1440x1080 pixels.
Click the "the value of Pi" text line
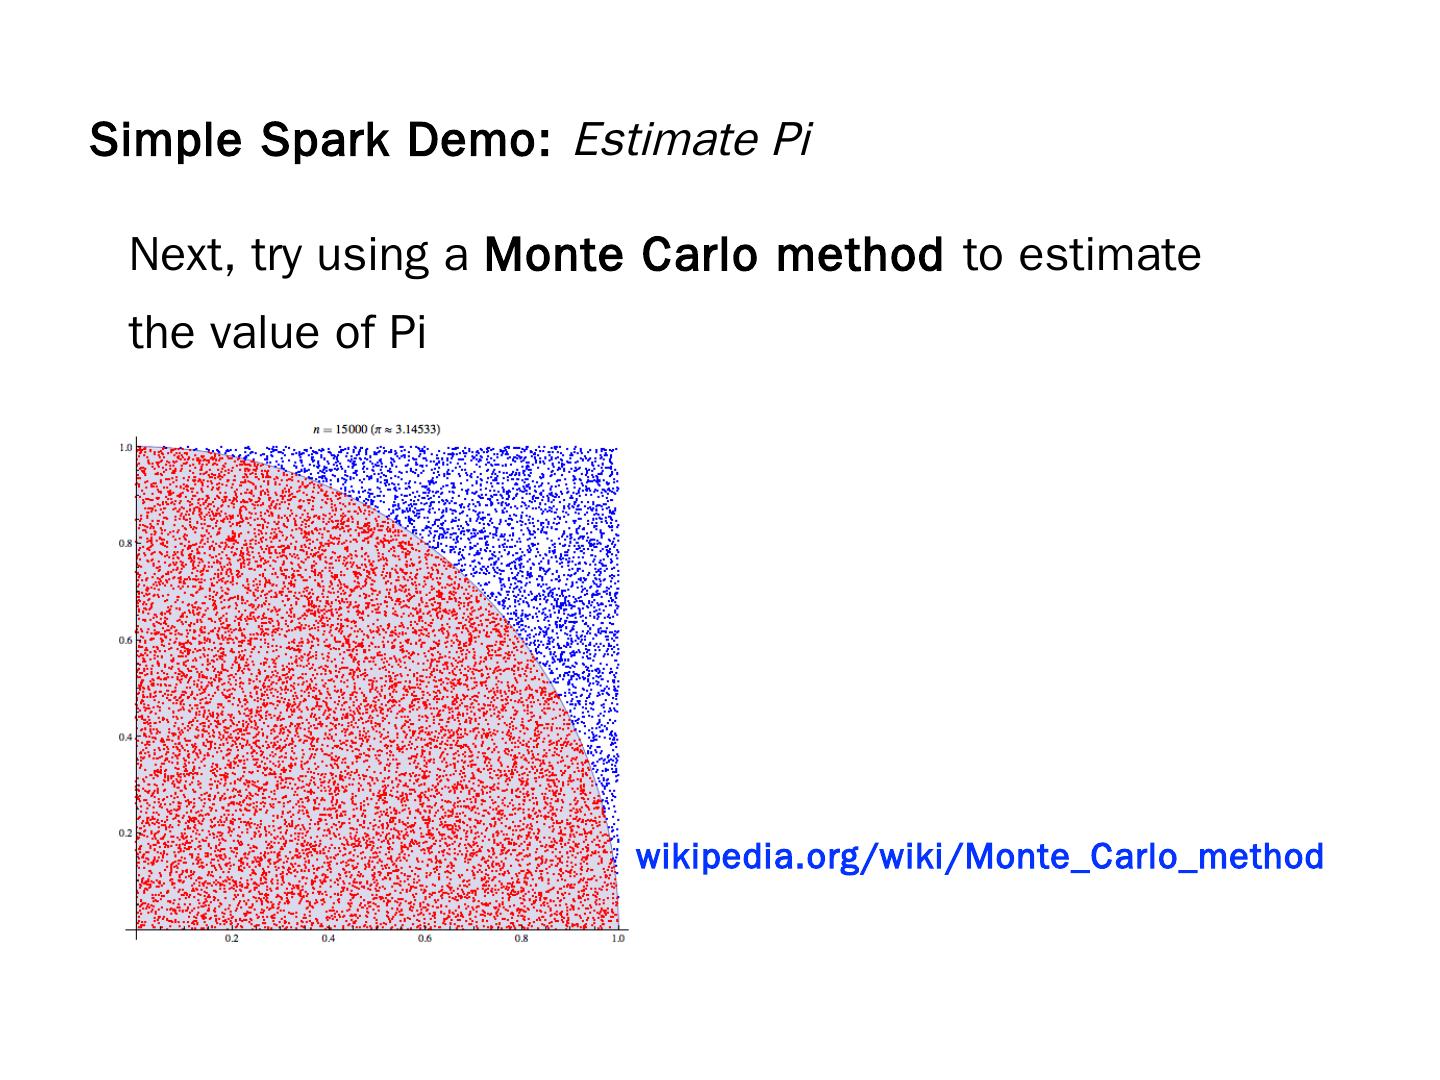[x=277, y=333]
